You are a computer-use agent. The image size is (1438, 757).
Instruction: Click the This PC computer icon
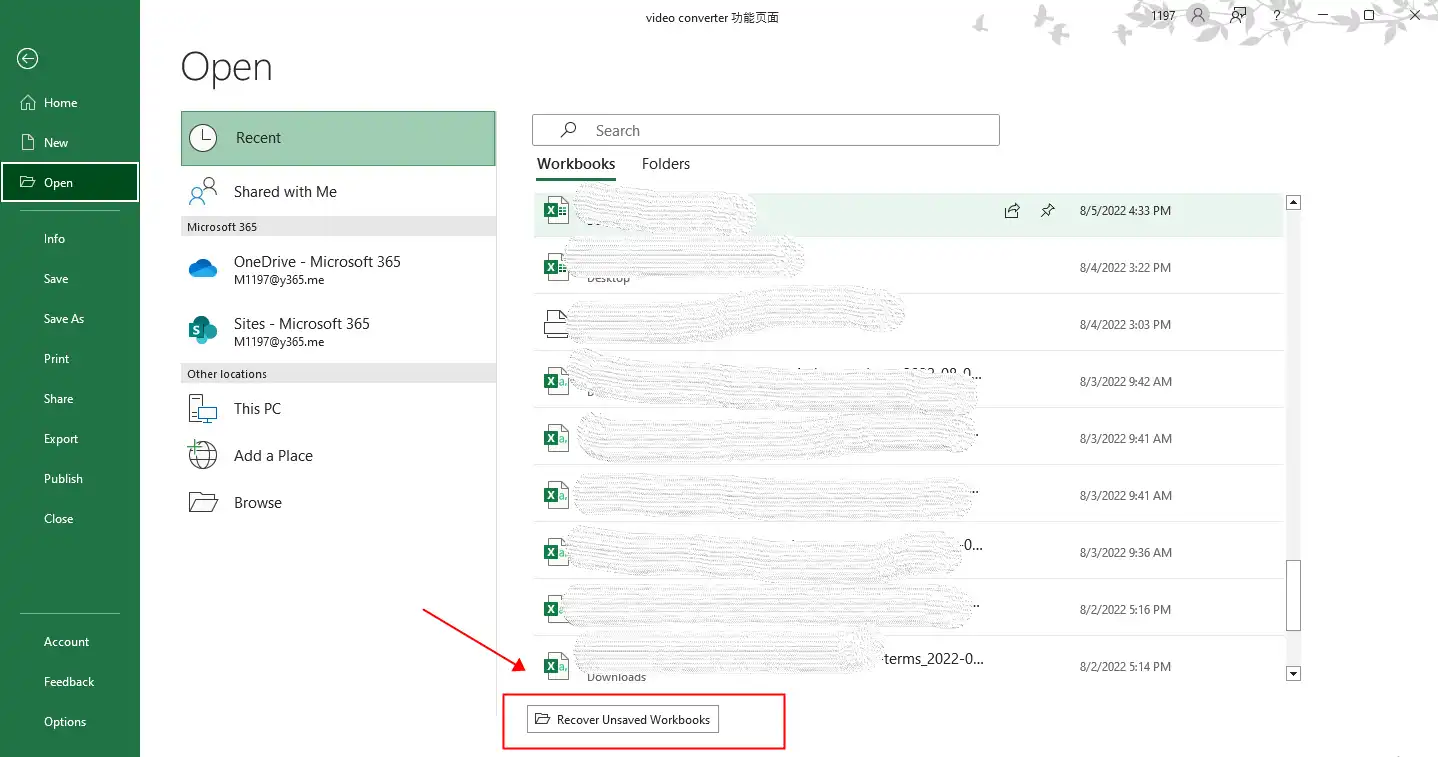tap(203, 409)
